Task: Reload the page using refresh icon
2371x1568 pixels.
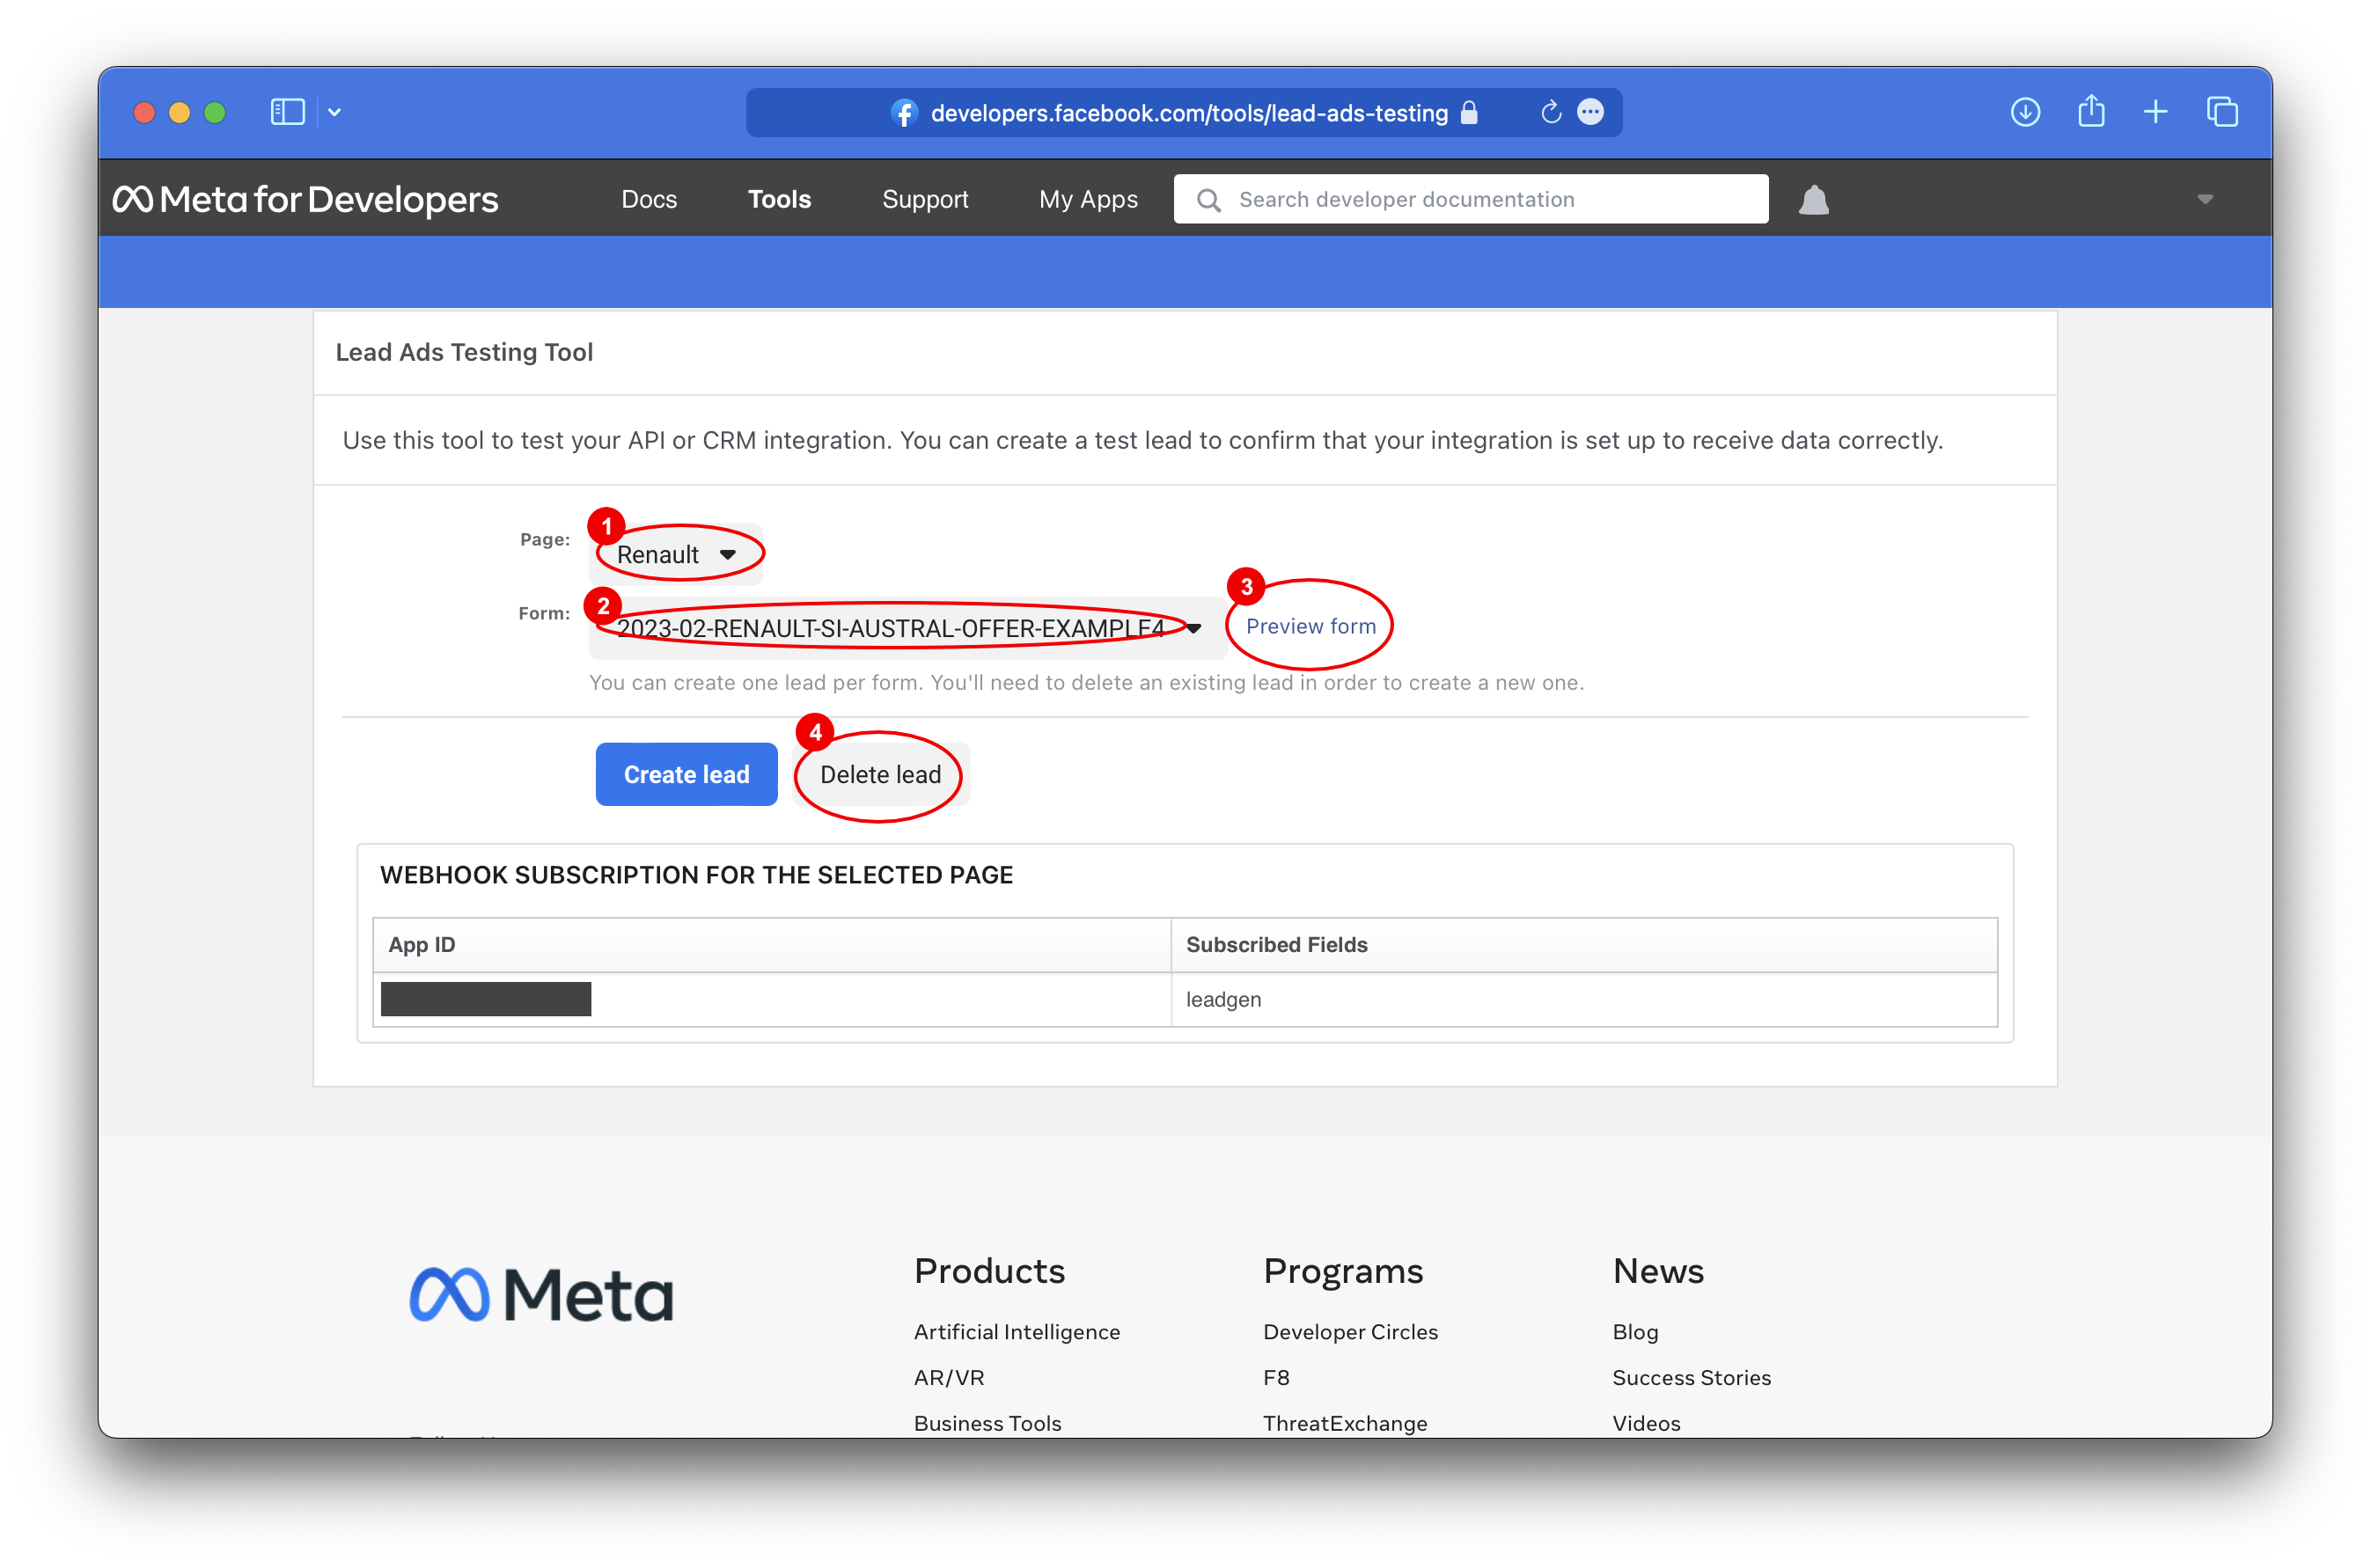Action: 1550,112
